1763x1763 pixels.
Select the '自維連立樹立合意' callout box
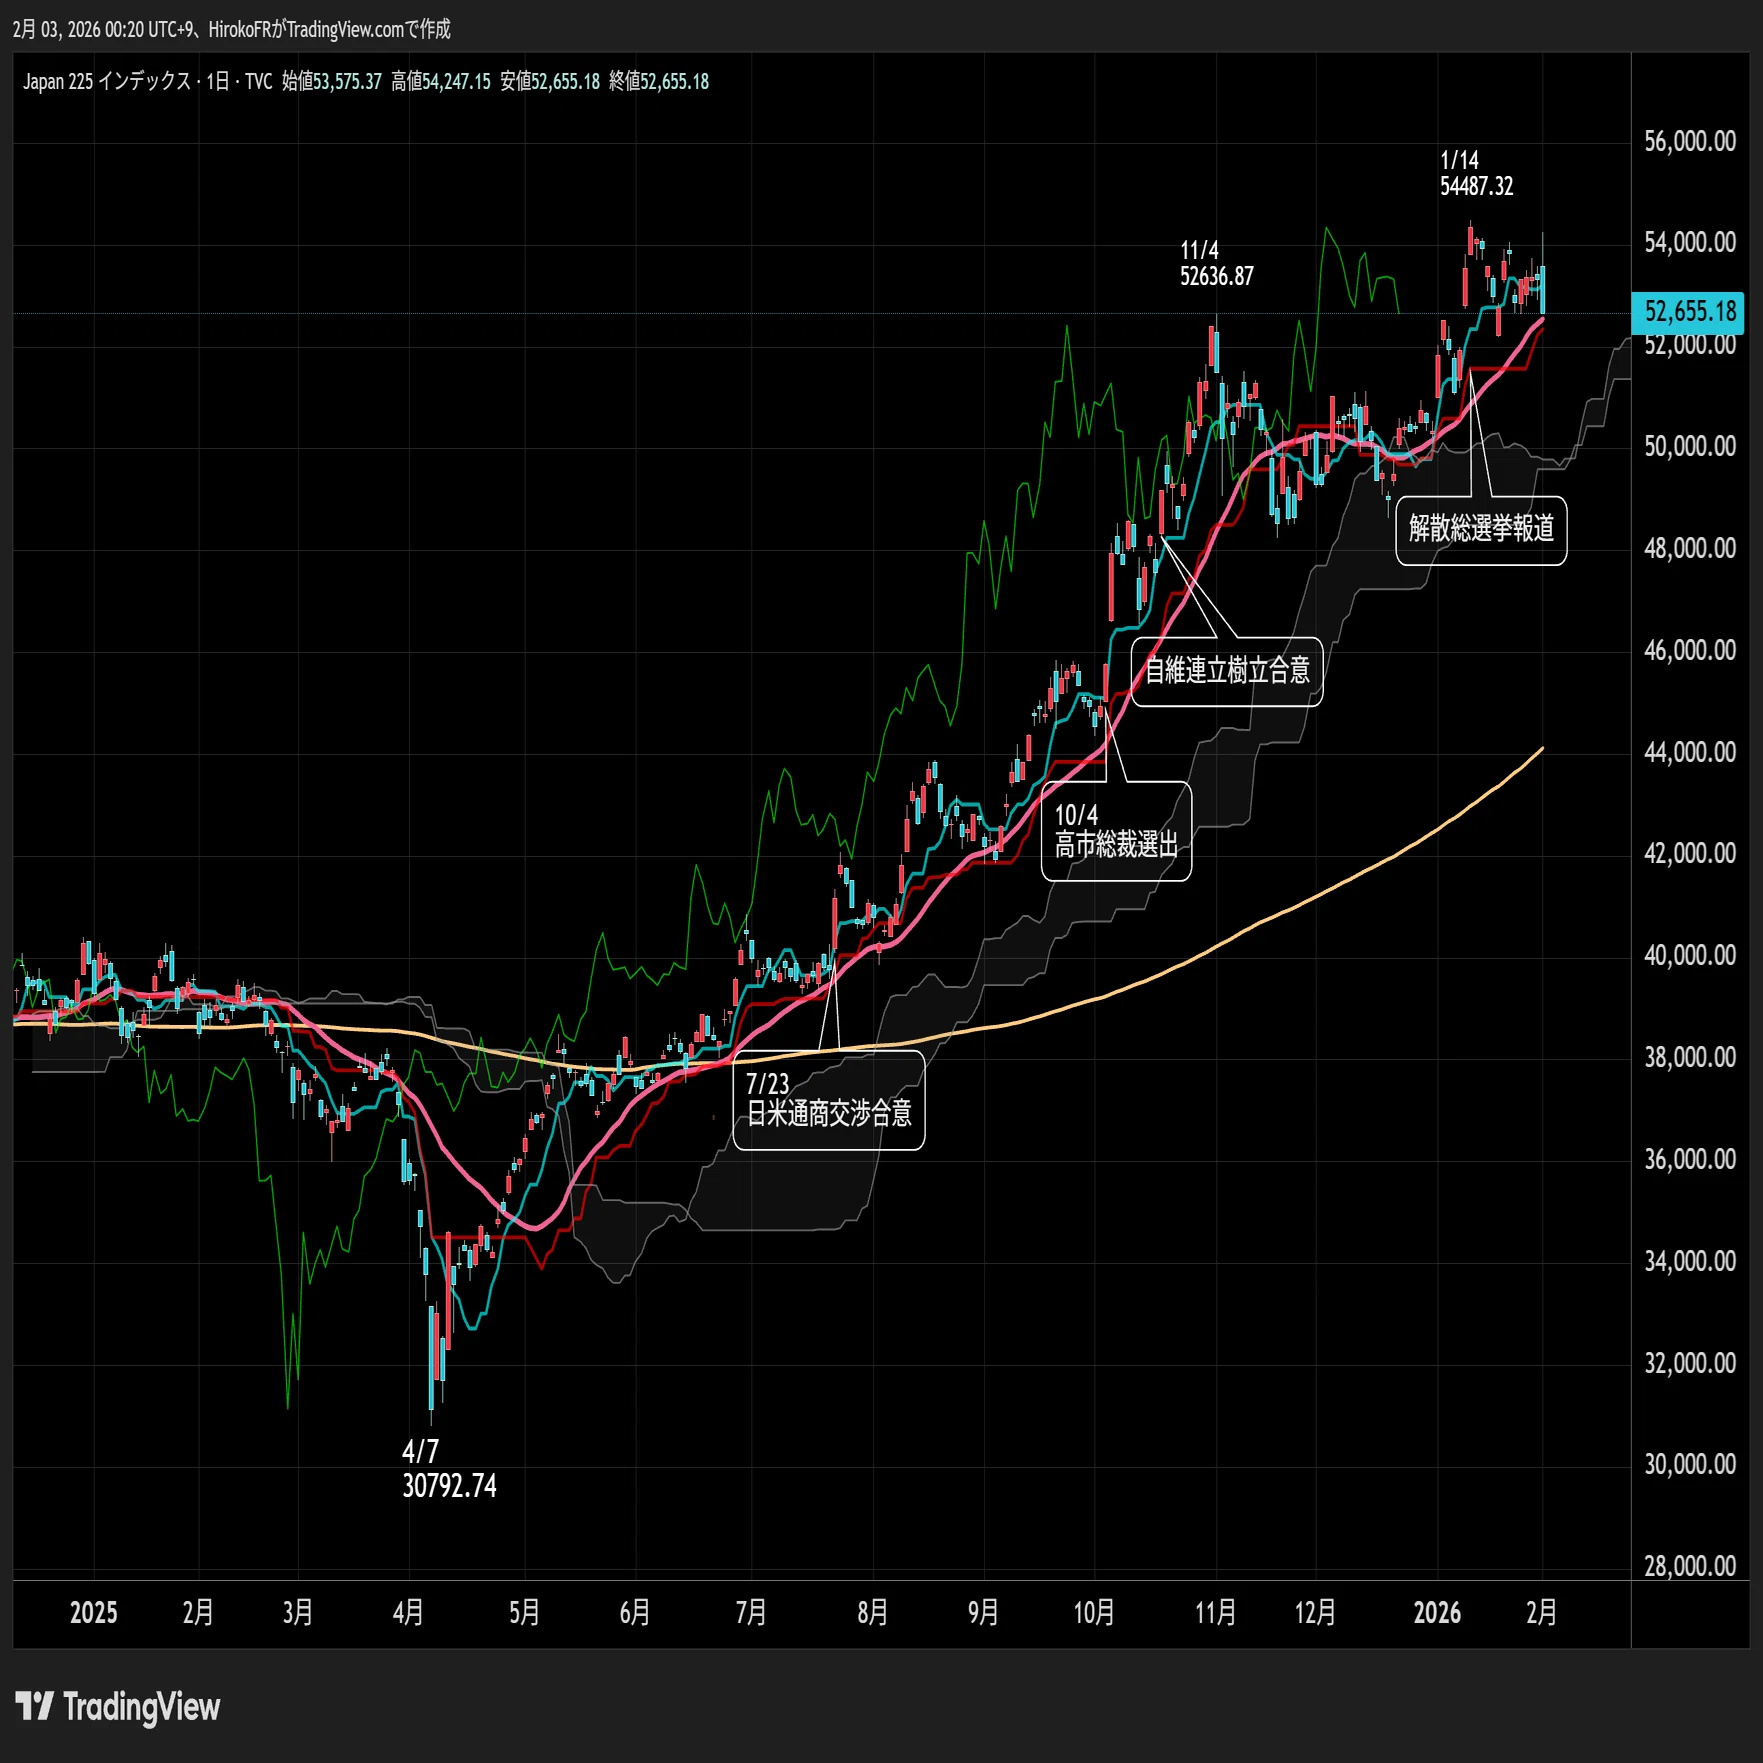pyautogui.click(x=1227, y=671)
